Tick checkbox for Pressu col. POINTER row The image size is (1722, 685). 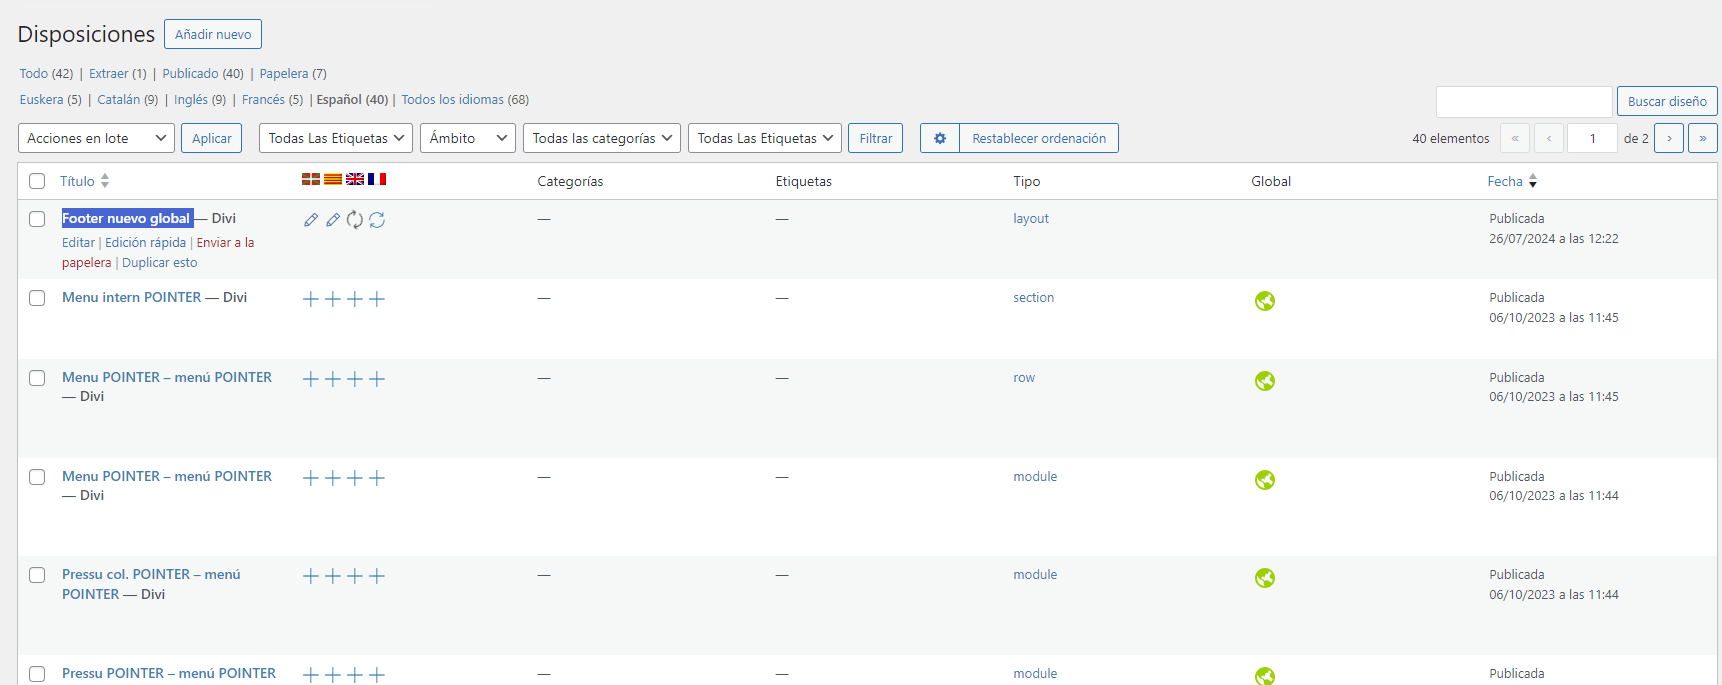37,575
